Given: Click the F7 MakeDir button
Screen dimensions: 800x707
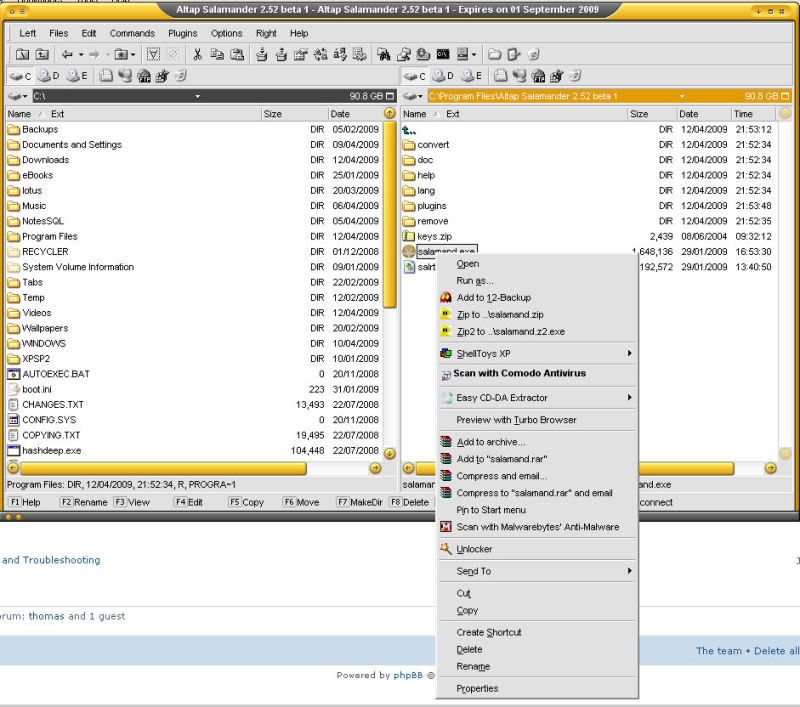Looking at the screenshot, I should 360,502.
